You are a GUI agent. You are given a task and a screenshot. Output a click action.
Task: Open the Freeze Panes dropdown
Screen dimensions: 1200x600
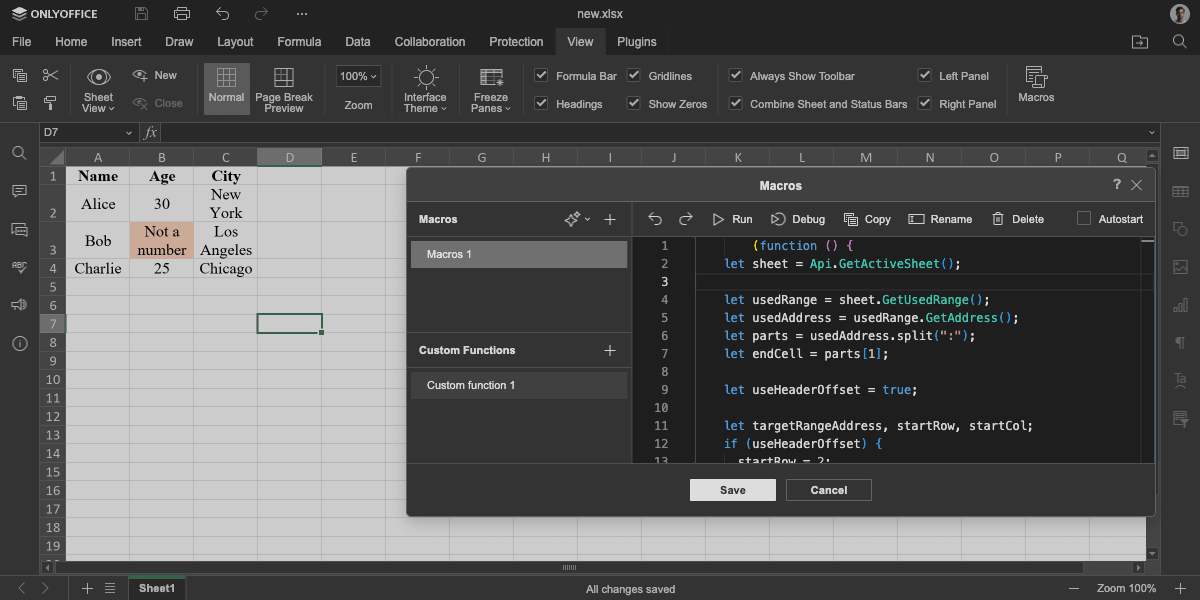tap(490, 89)
